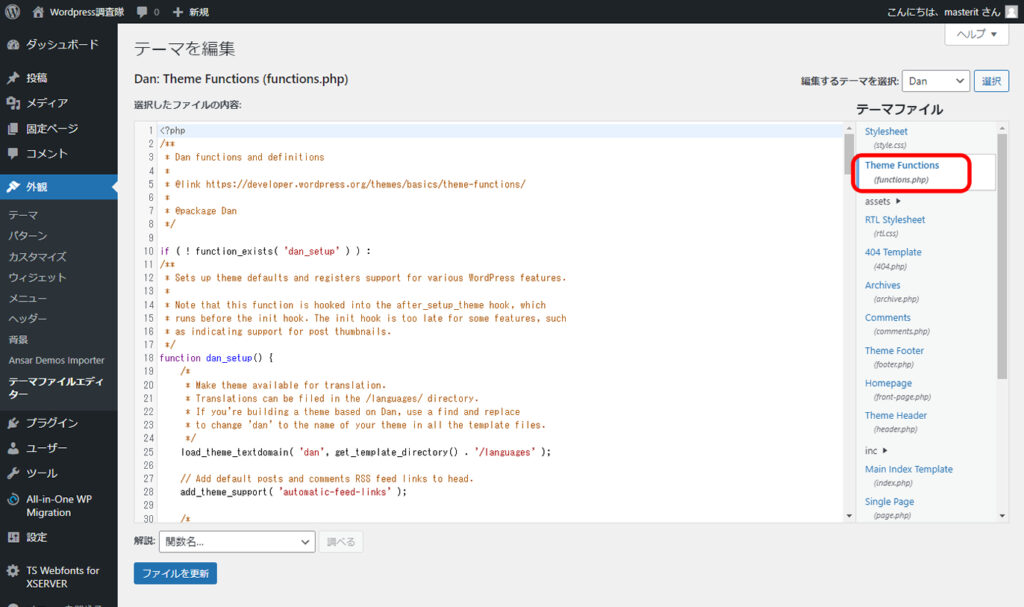
Task: Click the プラグイン plugins icon
Action: pos(13,423)
